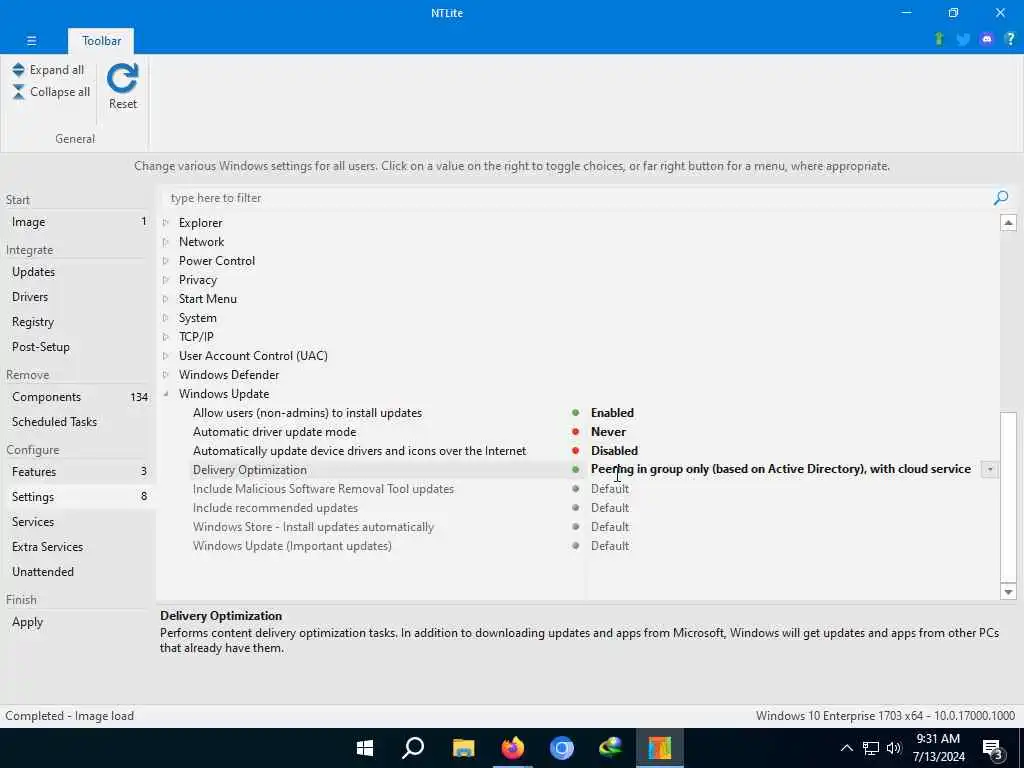Click the scrollbar up arrow
This screenshot has height=768, width=1024.
coord(1008,223)
